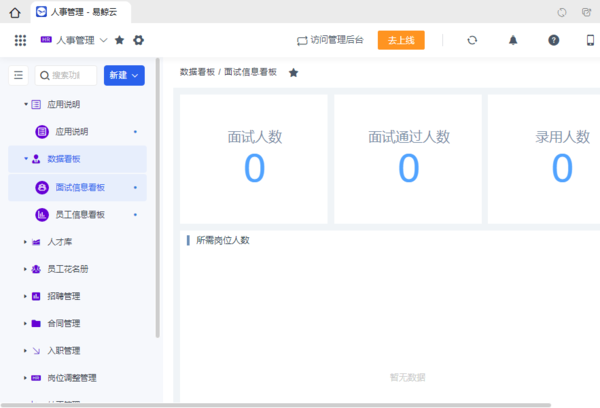Open app settings gear icon
Image resolution: width=600 pixels, height=408 pixels.
coord(139,40)
